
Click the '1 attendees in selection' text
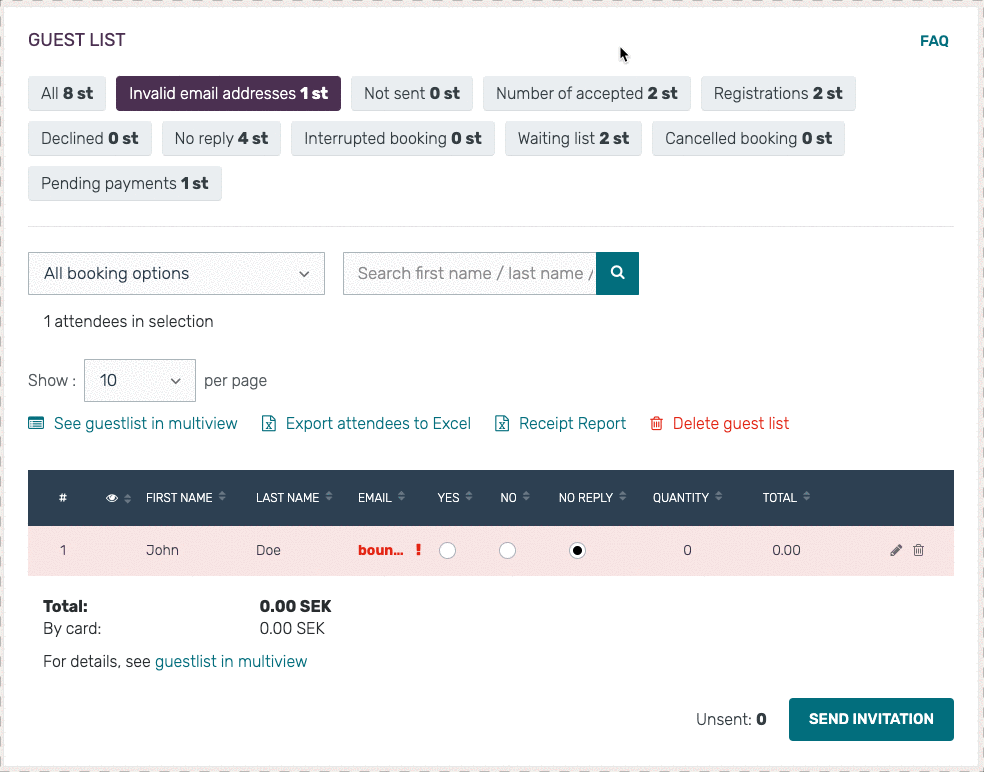point(129,321)
